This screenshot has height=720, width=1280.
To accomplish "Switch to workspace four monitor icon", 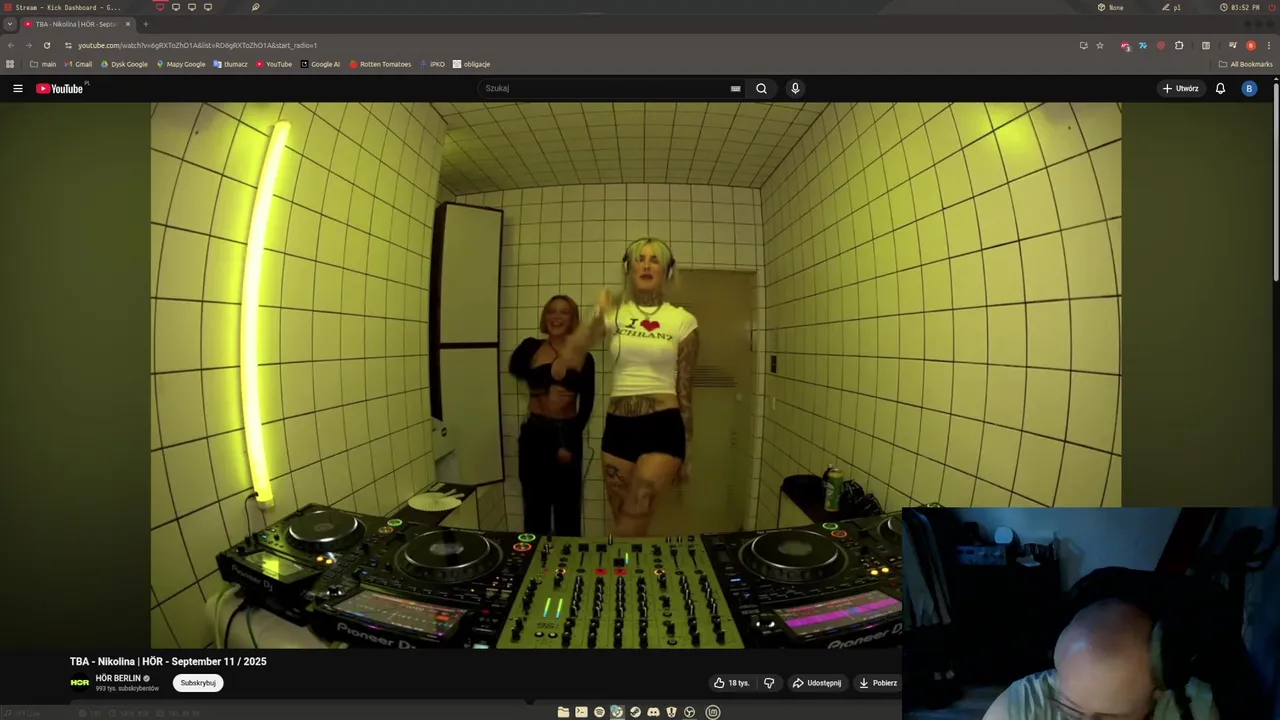I will coord(208,7).
